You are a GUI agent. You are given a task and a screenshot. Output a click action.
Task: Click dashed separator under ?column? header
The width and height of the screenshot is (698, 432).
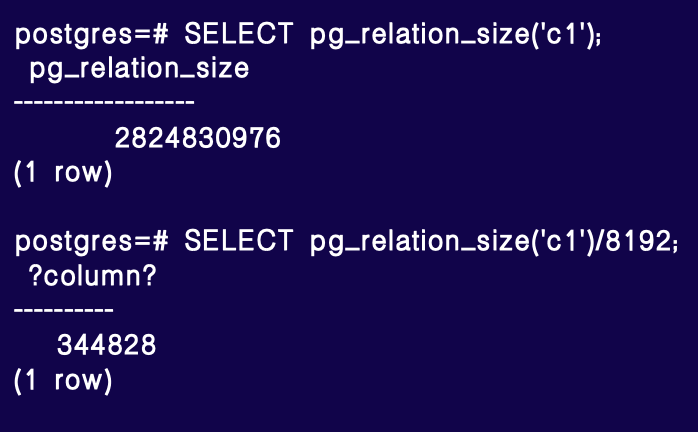[64, 307]
